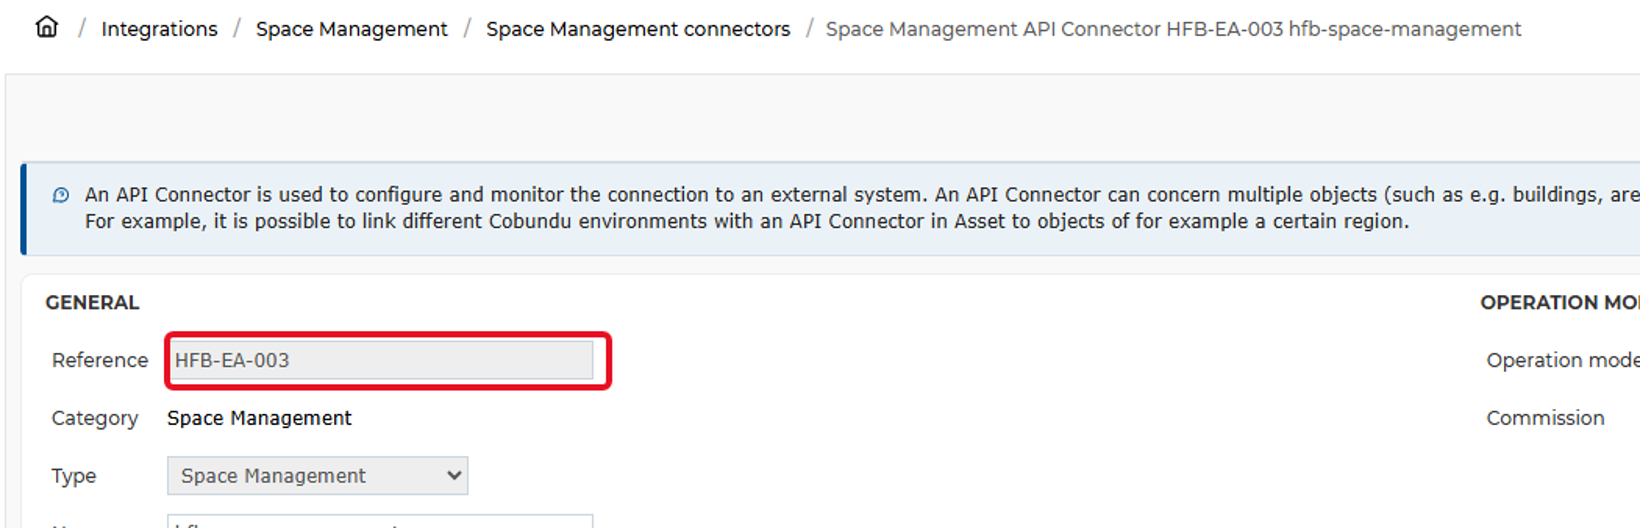
Task: Select the GENERAL section heading
Action: (x=92, y=303)
